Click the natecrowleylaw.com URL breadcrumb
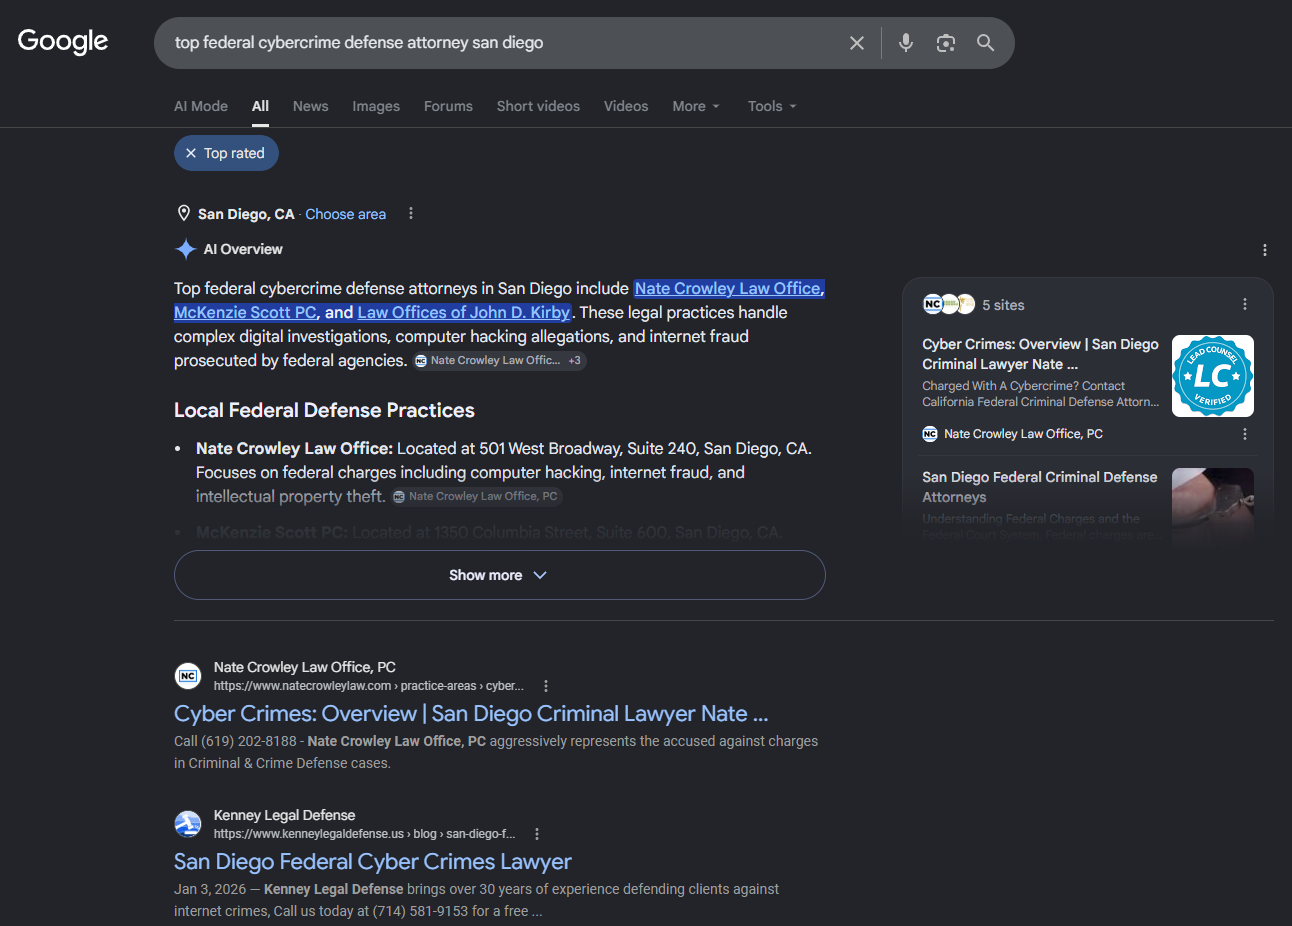Viewport: 1292px width, 926px height. pyautogui.click(x=369, y=686)
